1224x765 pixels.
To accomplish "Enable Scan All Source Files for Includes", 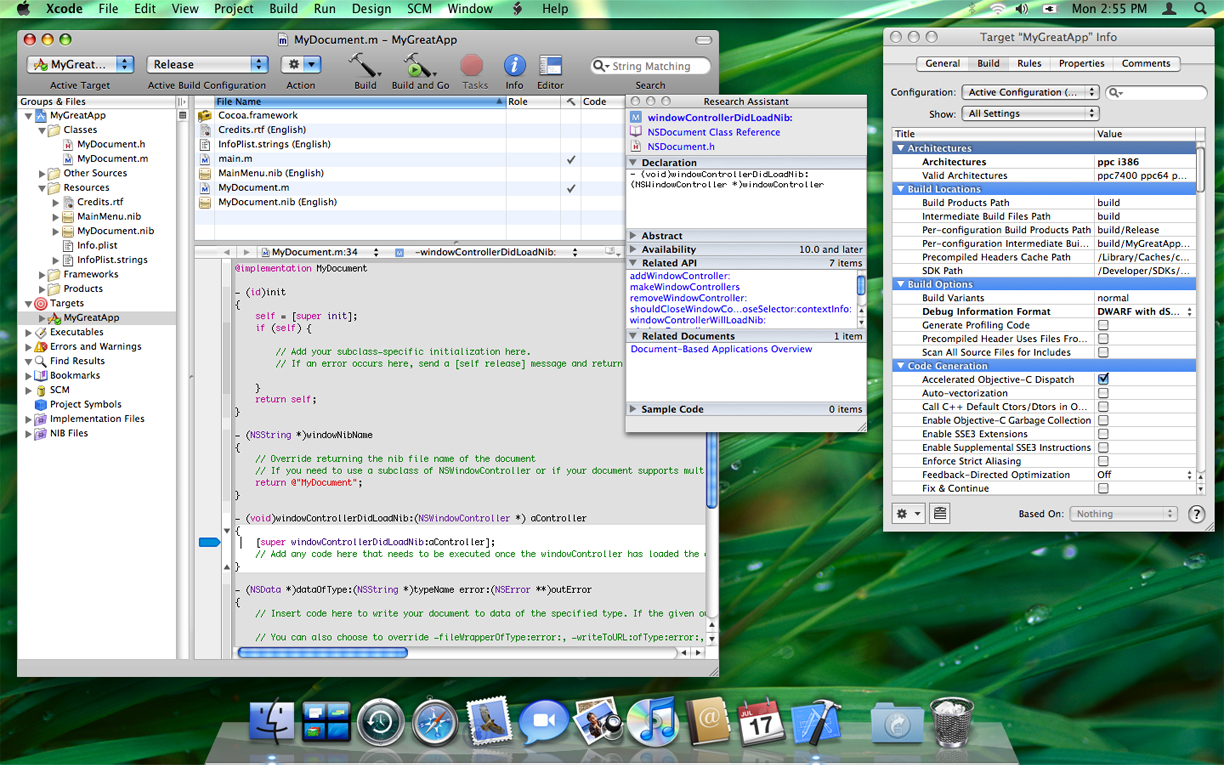I will tap(1103, 352).
